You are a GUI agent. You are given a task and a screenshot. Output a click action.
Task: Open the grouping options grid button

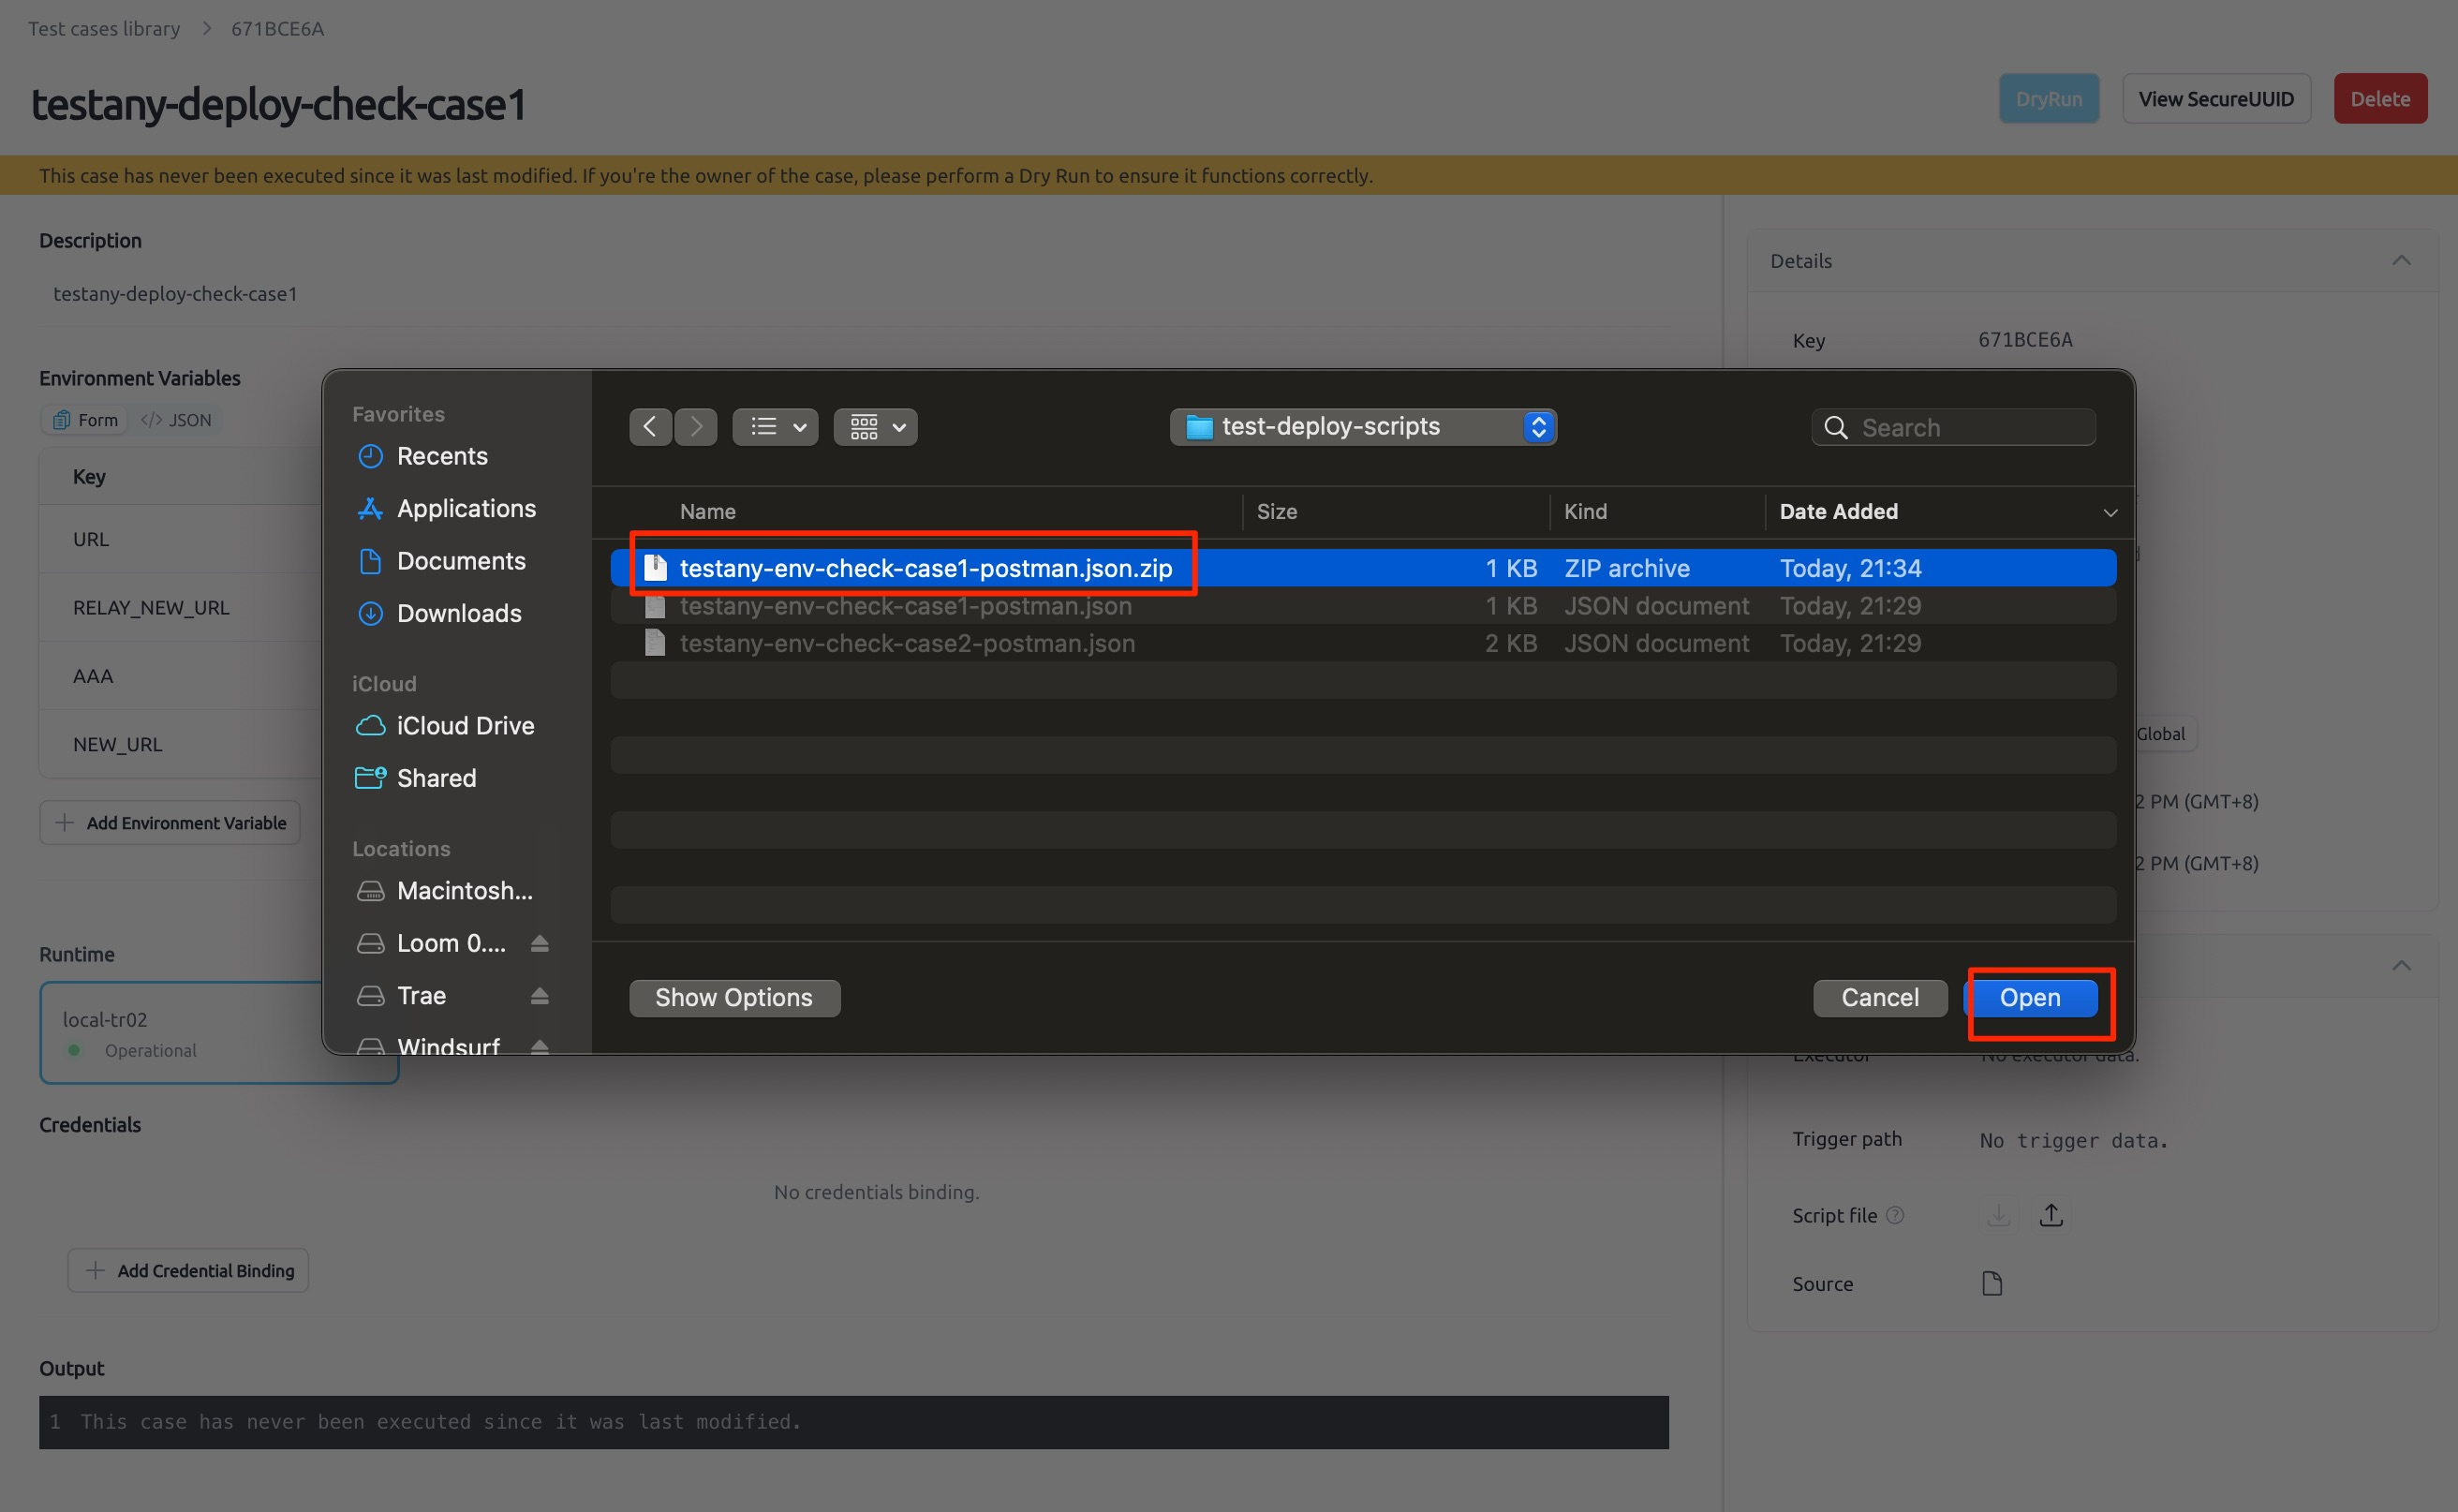(x=876, y=427)
